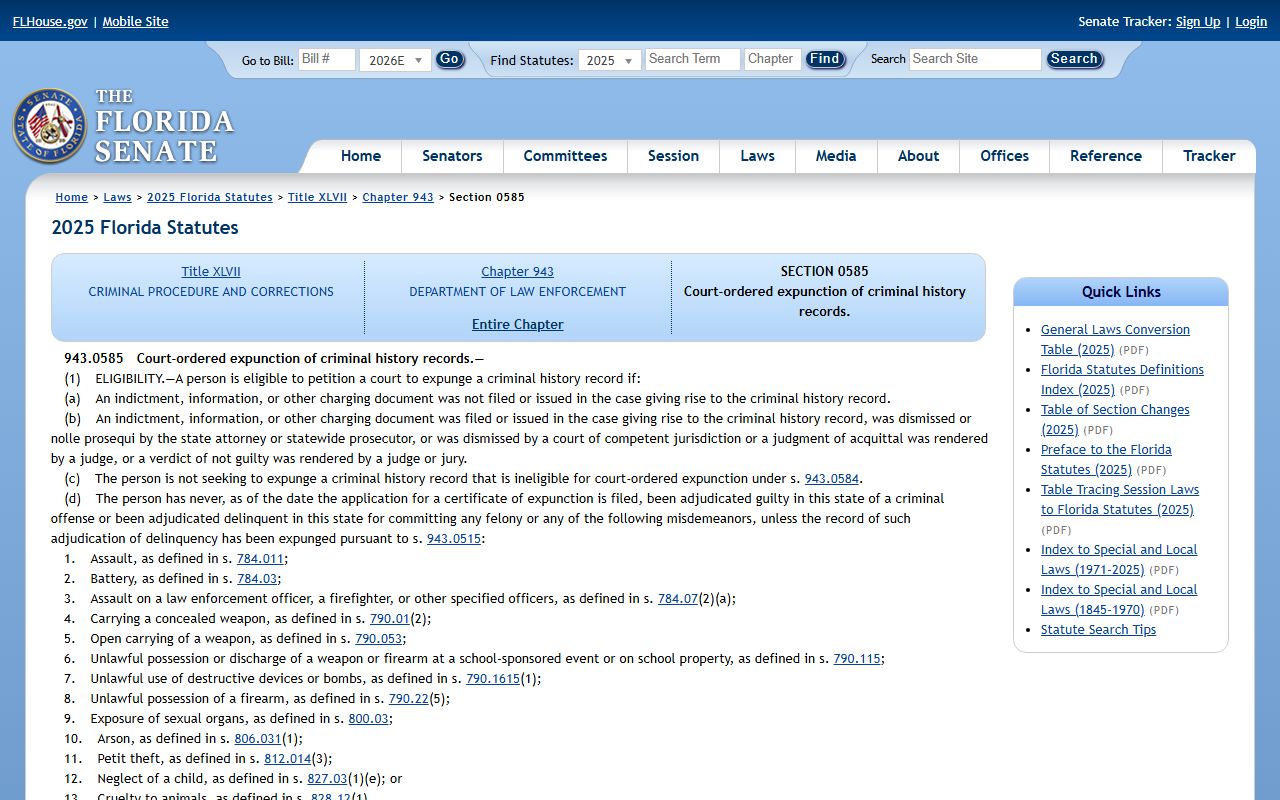The image size is (1280, 800).
Task: Open the Media navigation tab
Action: (x=836, y=156)
